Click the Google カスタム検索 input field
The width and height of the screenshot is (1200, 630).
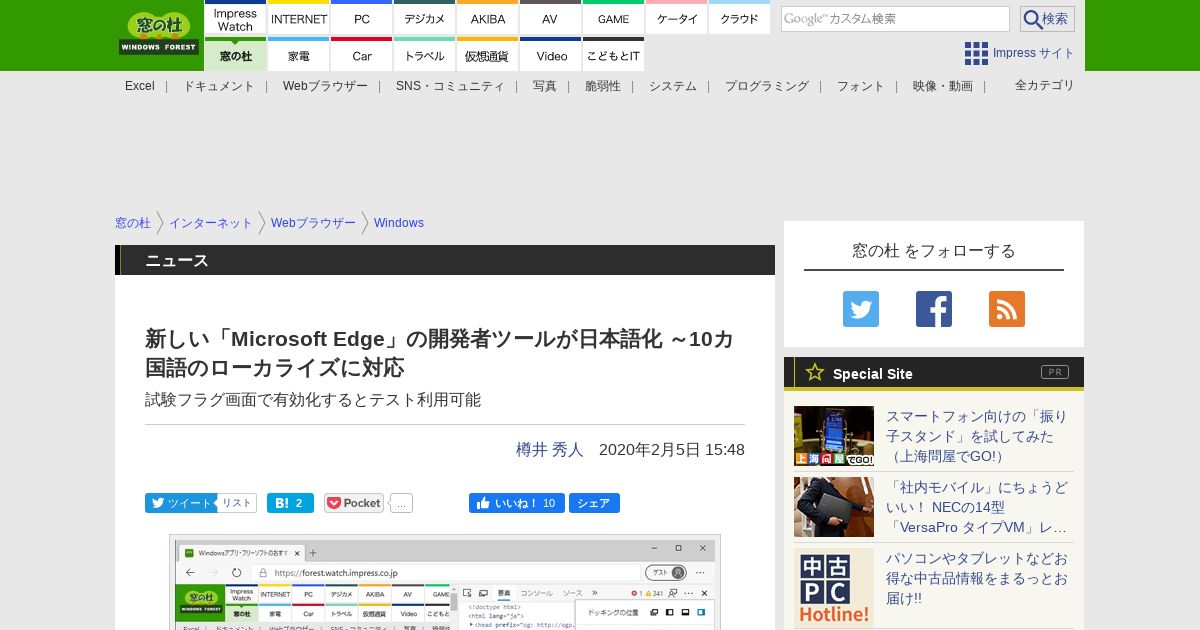point(895,19)
